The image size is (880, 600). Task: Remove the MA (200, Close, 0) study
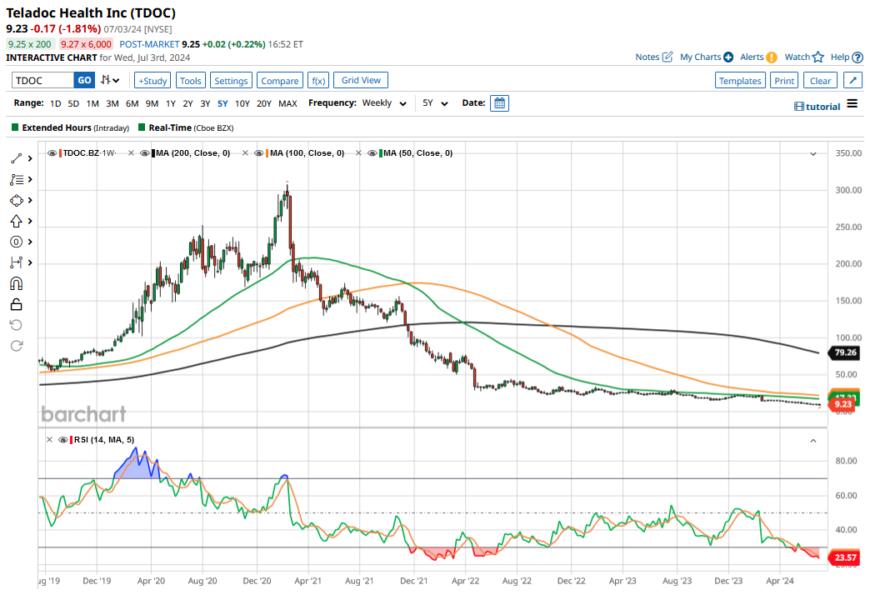[131, 153]
